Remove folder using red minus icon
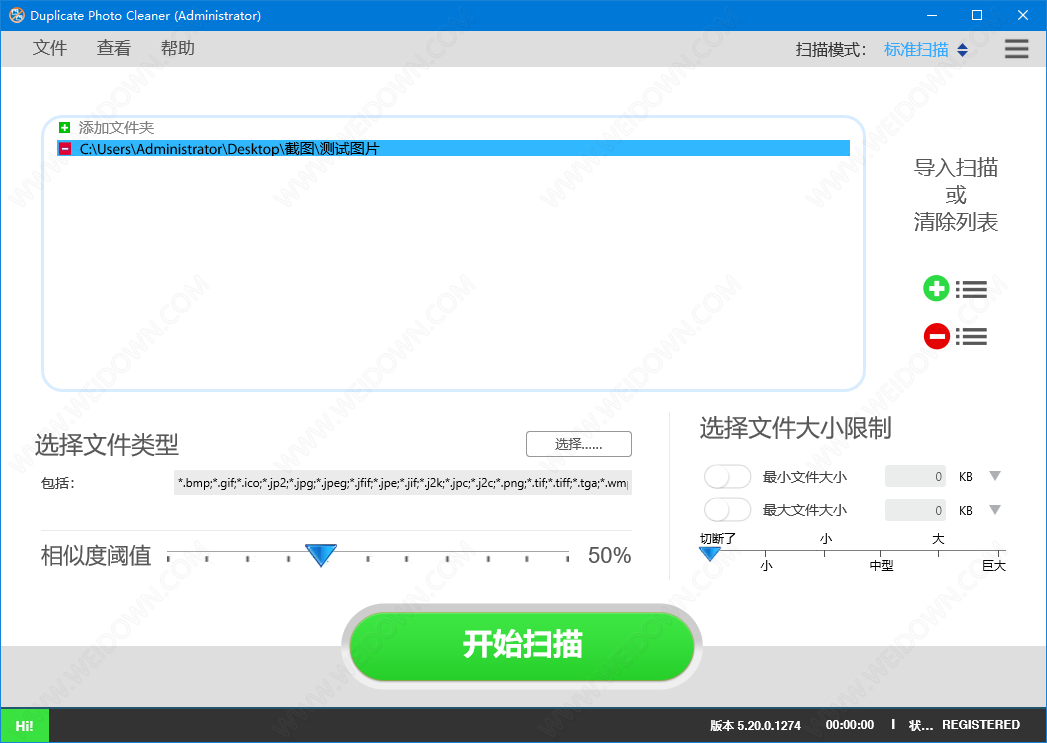The image size is (1047, 743). [65, 149]
